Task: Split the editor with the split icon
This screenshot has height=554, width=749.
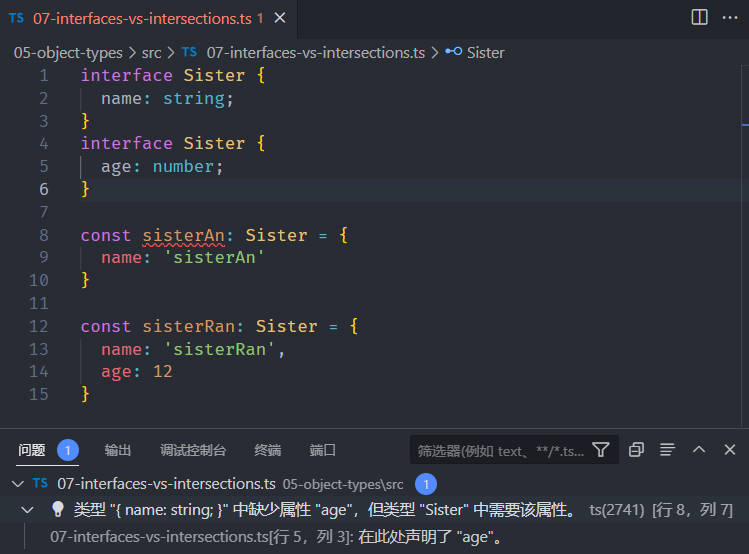Action: [x=699, y=18]
